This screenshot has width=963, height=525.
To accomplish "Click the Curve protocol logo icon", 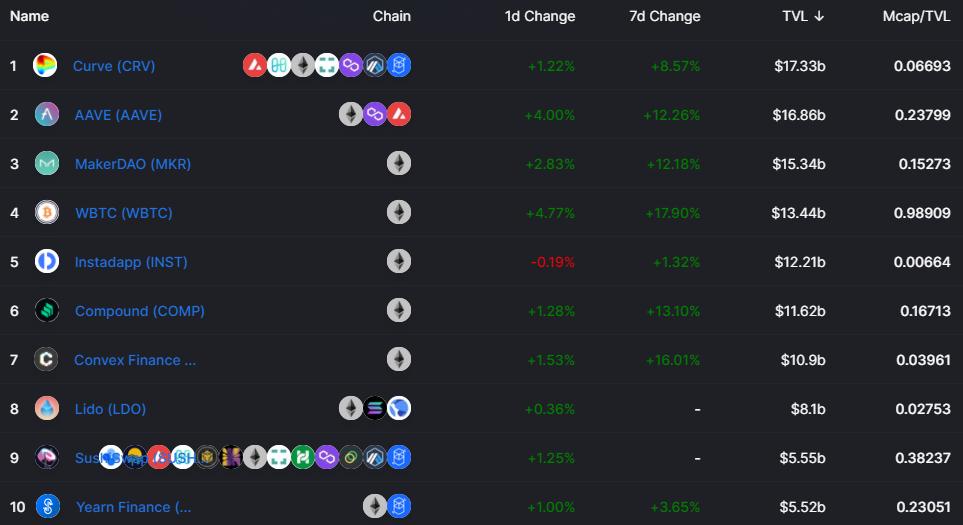I will pos(45,65).
